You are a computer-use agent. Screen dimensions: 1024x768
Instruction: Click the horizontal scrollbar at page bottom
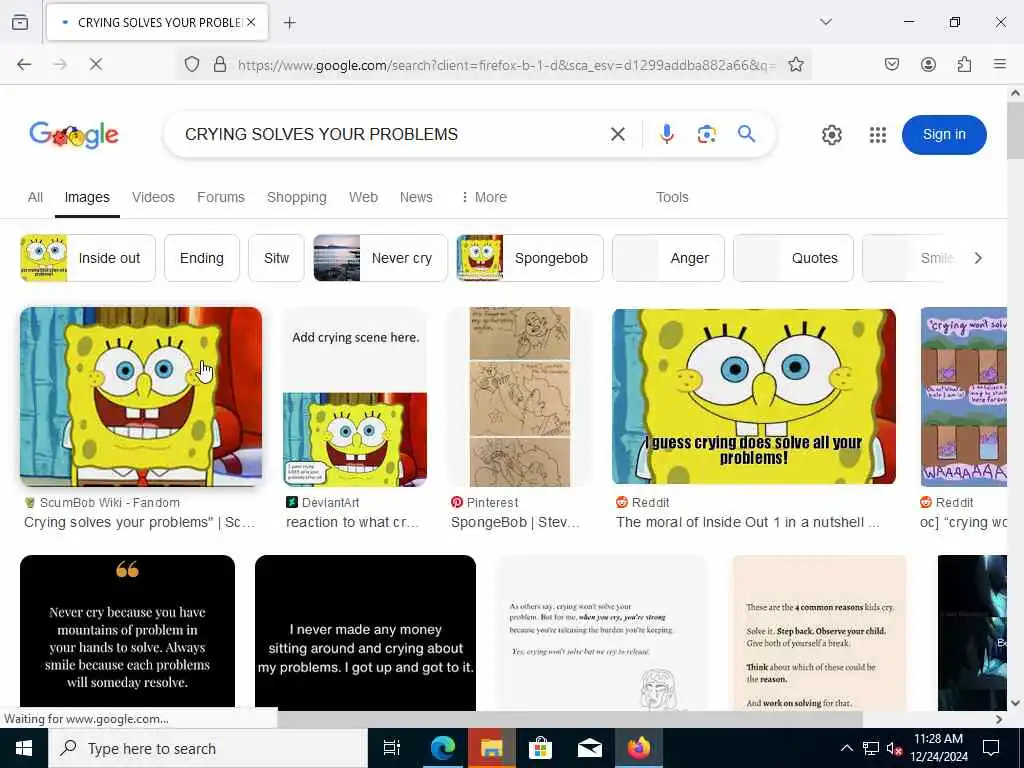click(569, 719)
